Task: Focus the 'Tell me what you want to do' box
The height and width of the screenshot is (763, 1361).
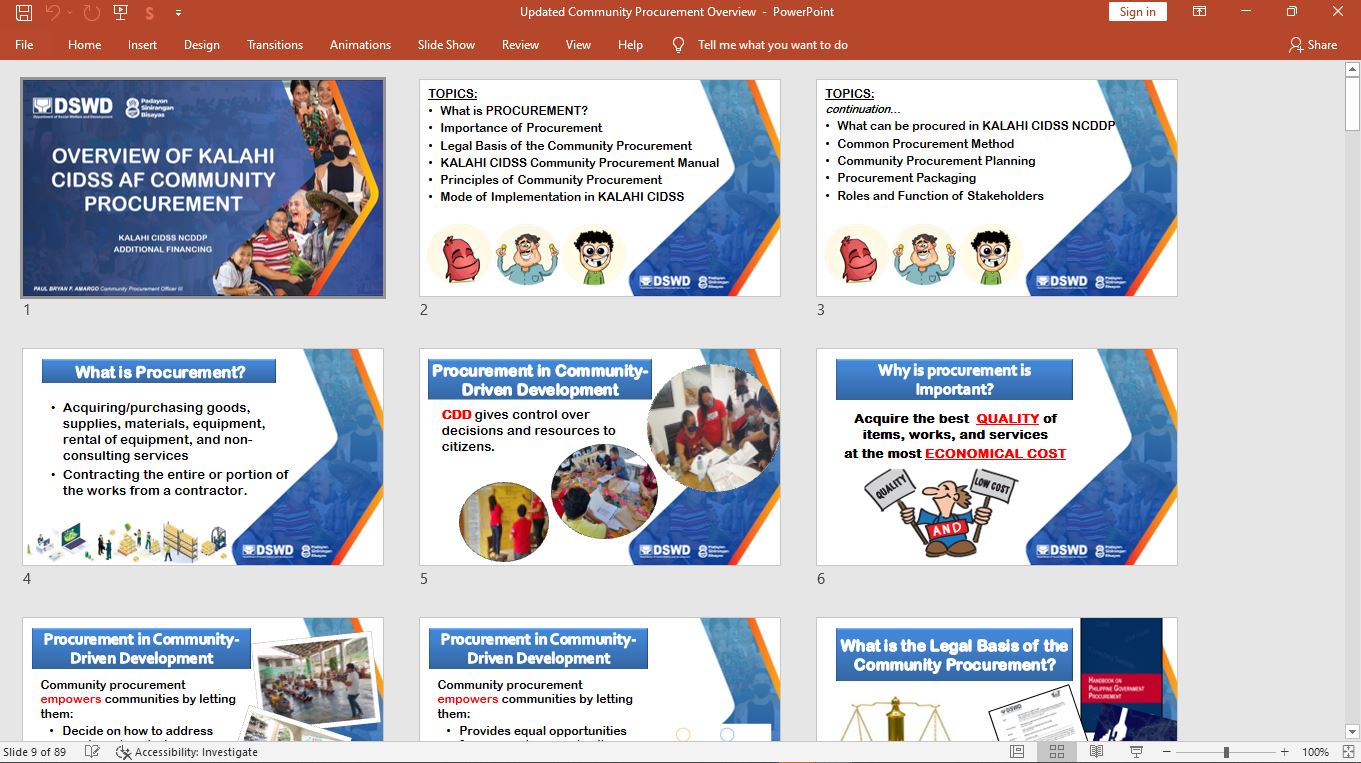Action: pyautogui.click(x=772, y=45)
